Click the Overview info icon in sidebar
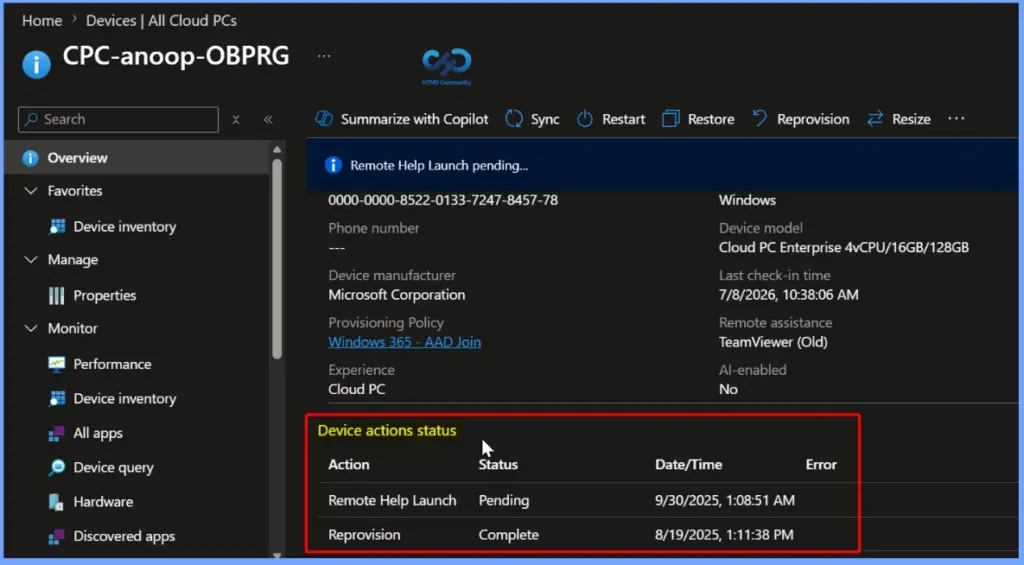This screenshot has width=1024, height=565. [30, 158]
